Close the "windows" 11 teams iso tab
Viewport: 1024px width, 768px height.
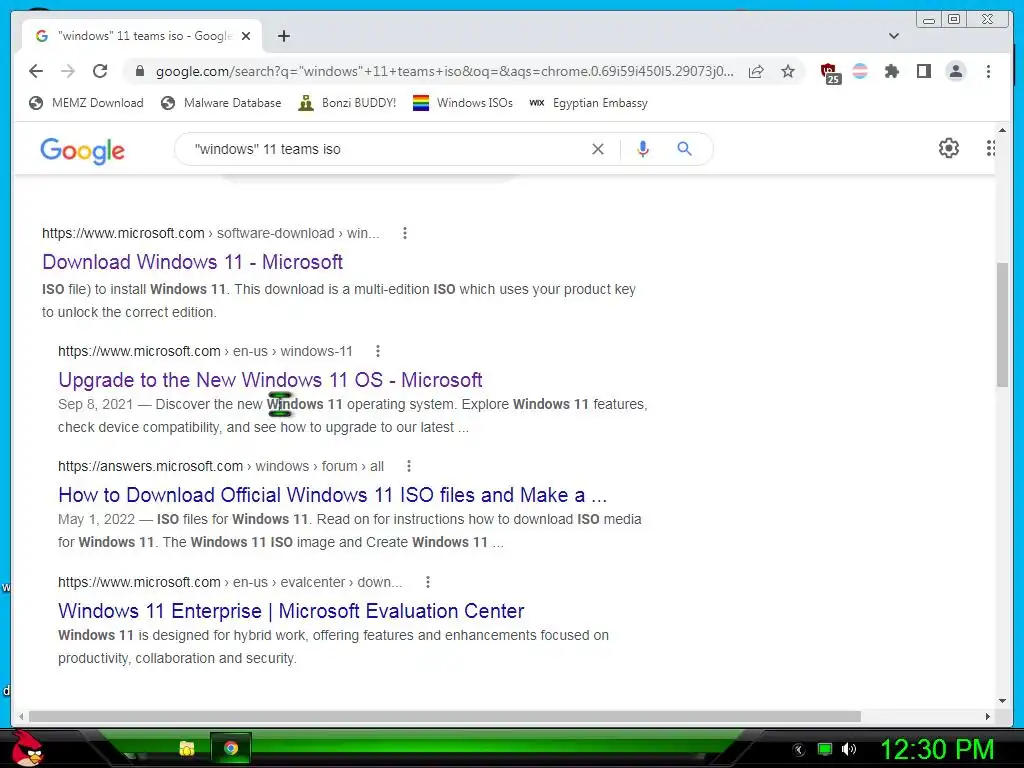(x=246, y=36)
